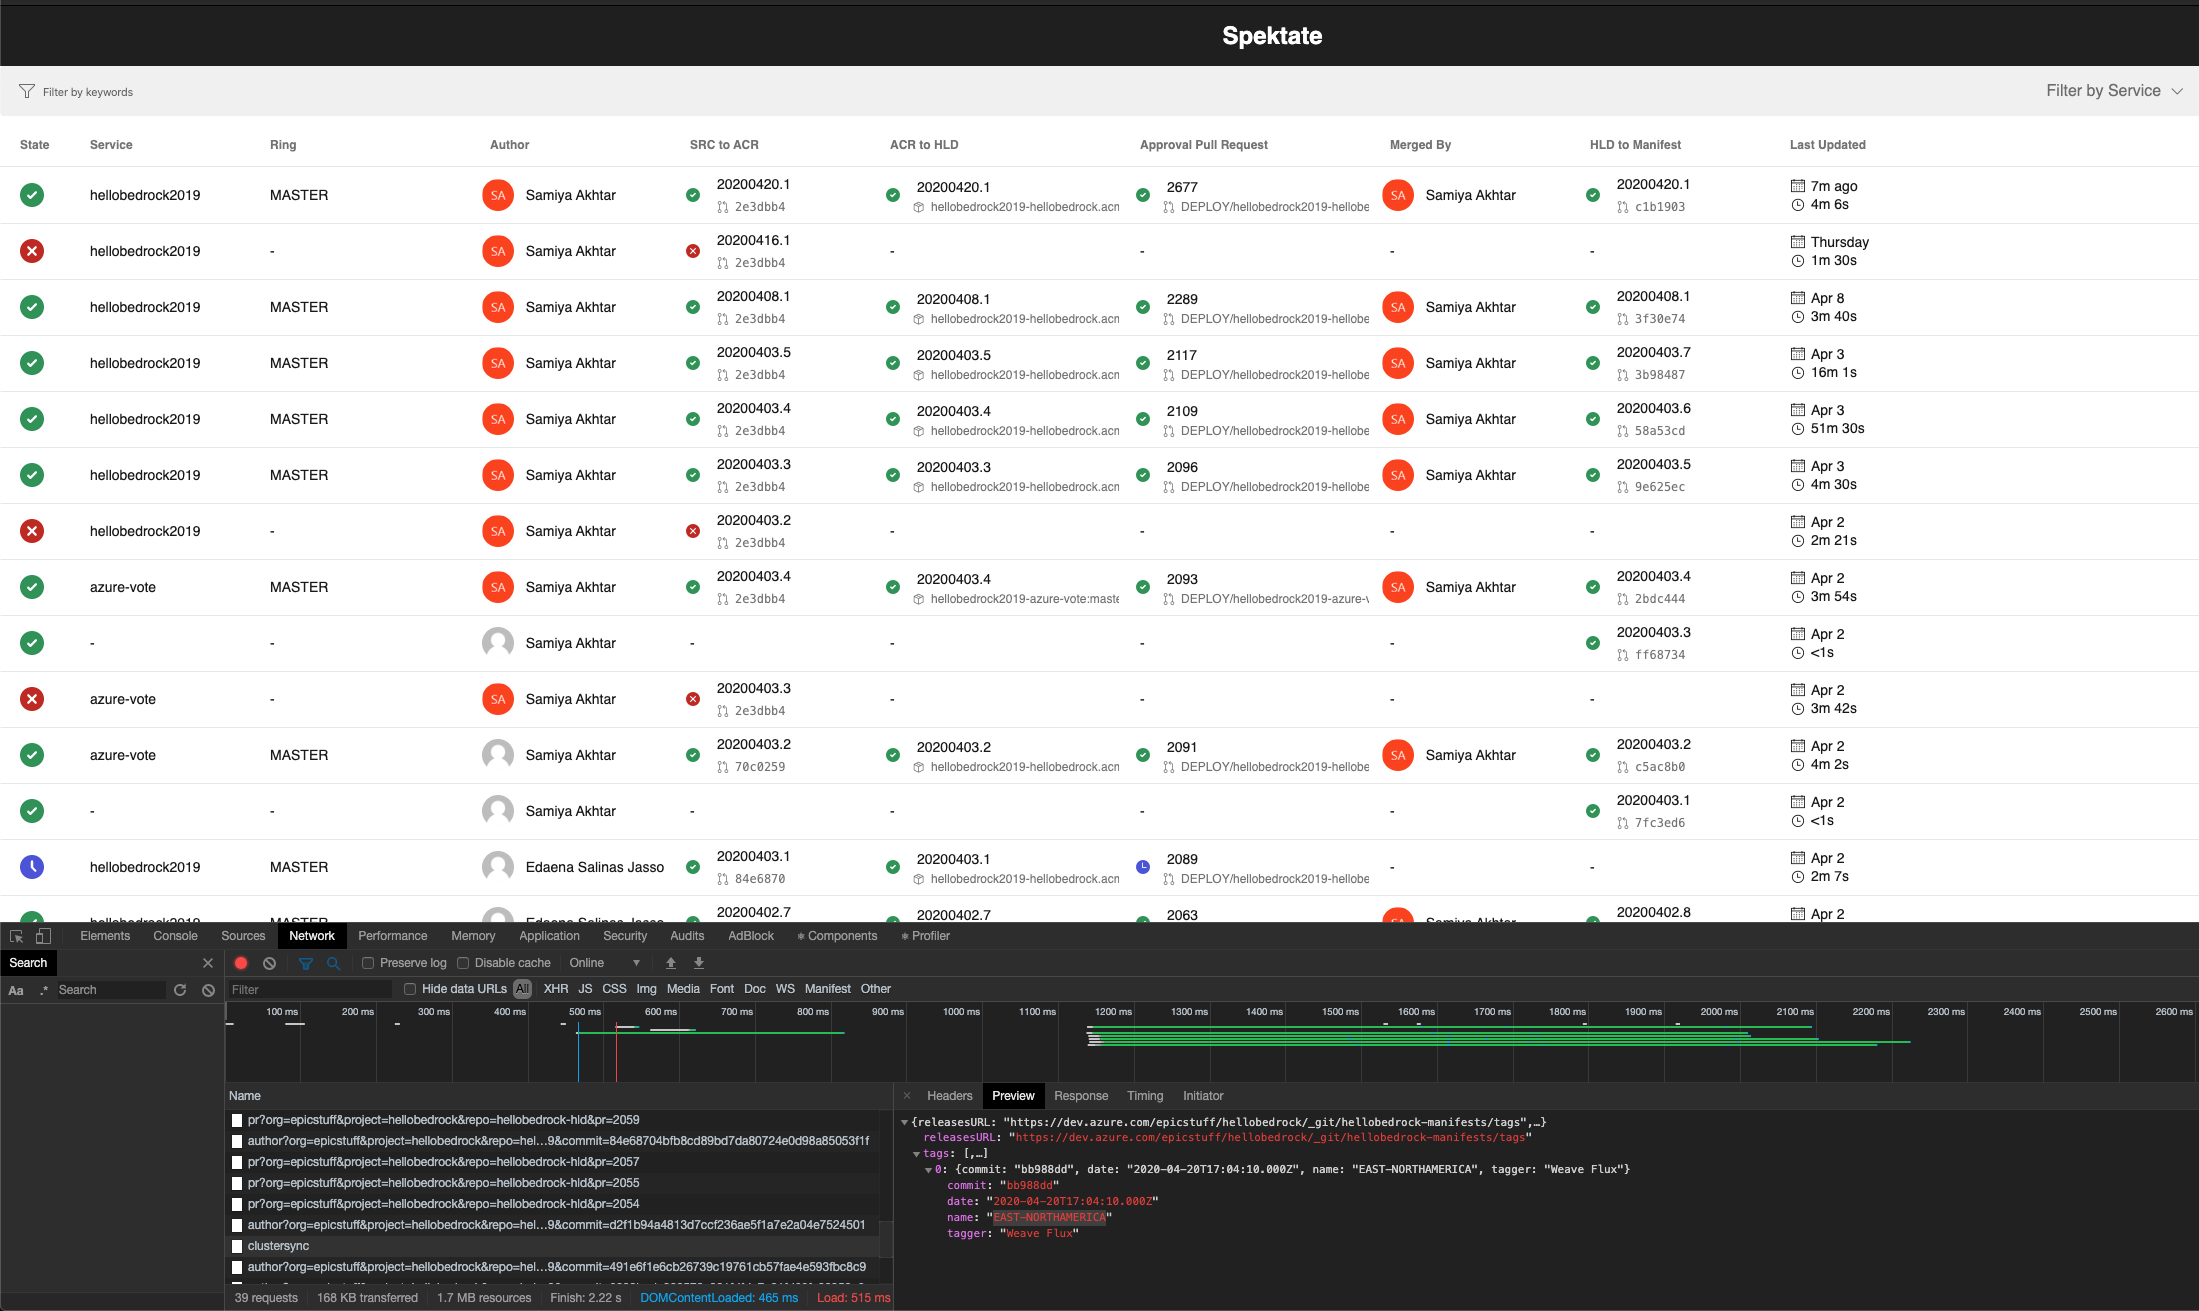The width and height of the screenshot is (2199, 1311).
Task: Switch to the Headers tab
Action: click(x=949, y=1096)
